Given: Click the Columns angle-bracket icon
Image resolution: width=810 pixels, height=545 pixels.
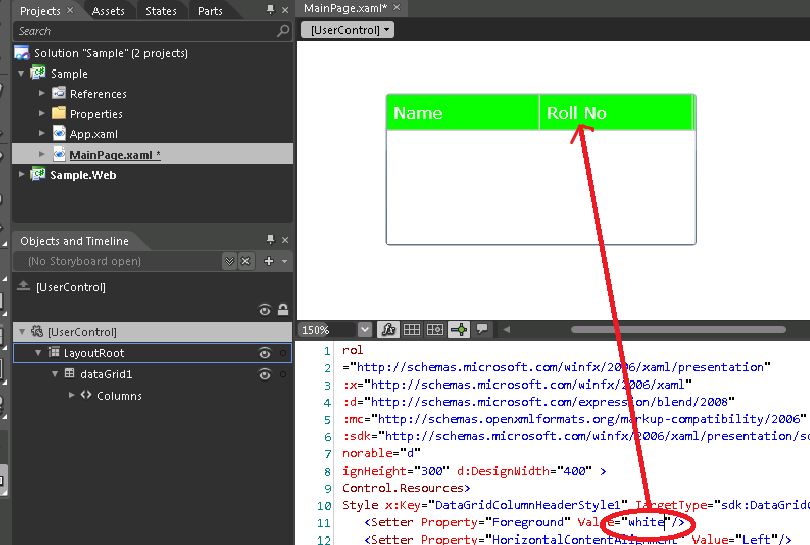Looking at the screenshot, I should 86,395.
